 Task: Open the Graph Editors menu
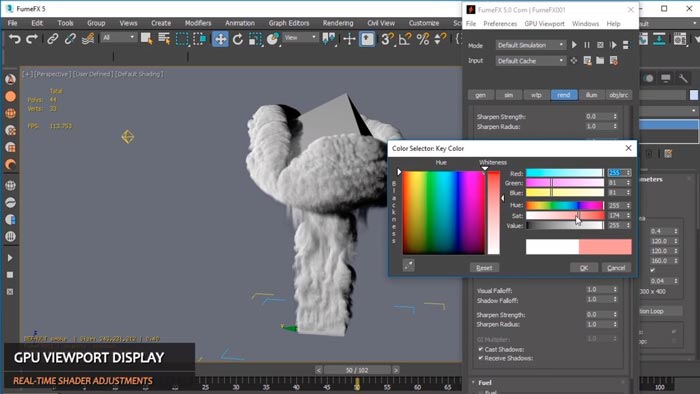tap(289, 23)
